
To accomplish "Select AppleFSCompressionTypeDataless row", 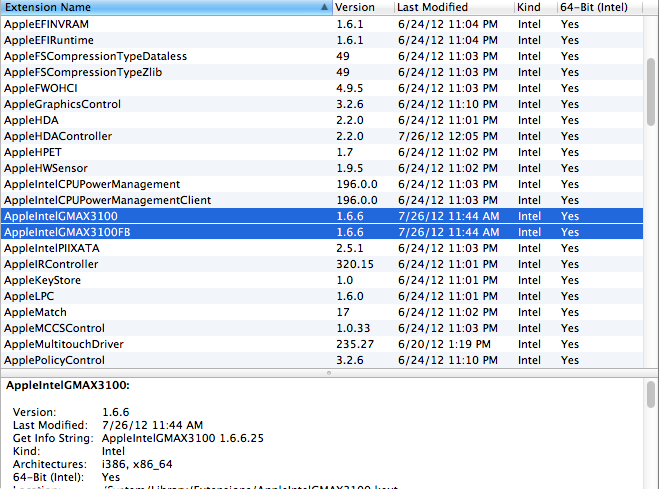I will pos(322,56).
